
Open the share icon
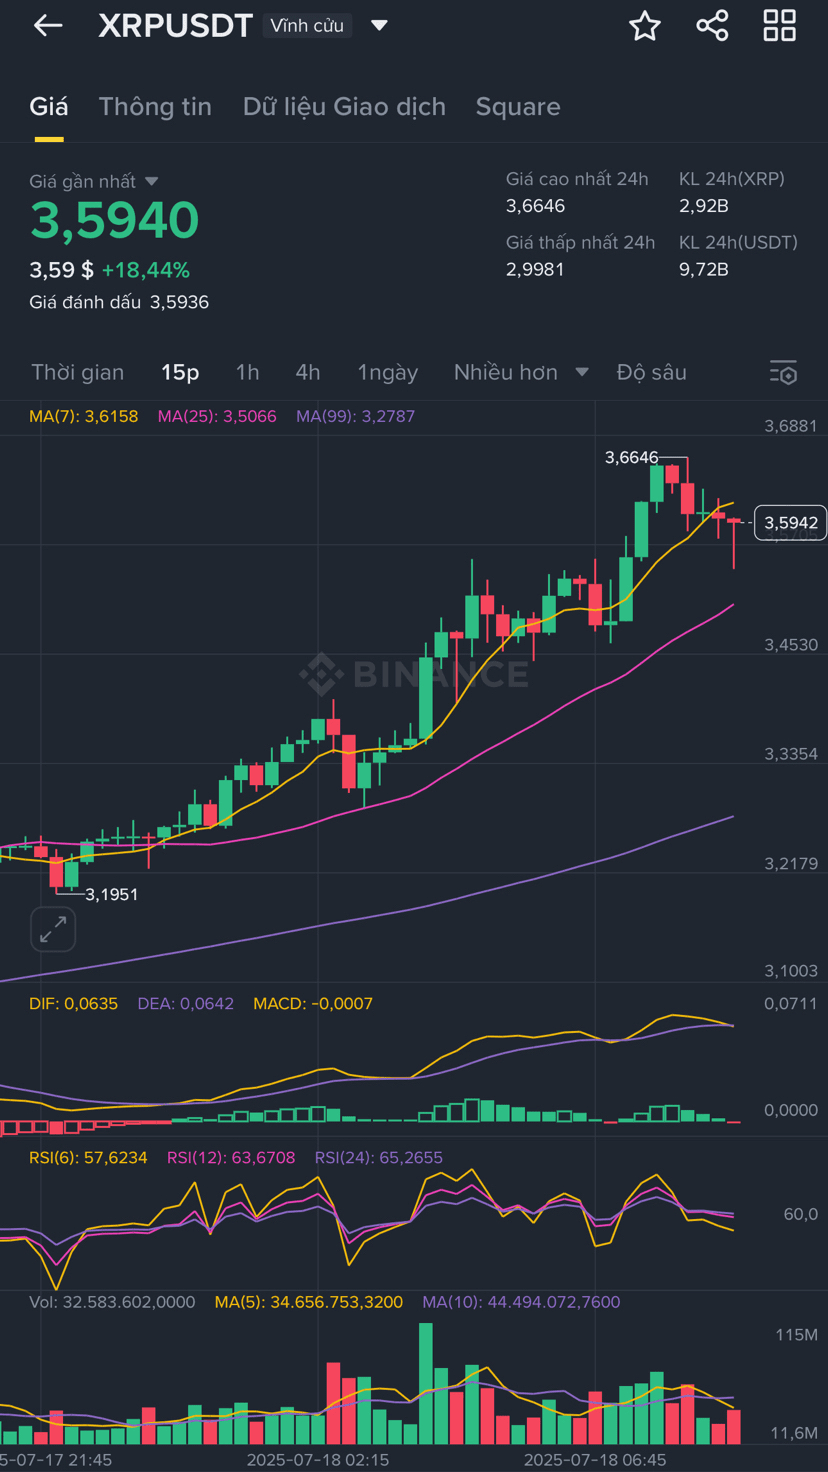[712, 26]
